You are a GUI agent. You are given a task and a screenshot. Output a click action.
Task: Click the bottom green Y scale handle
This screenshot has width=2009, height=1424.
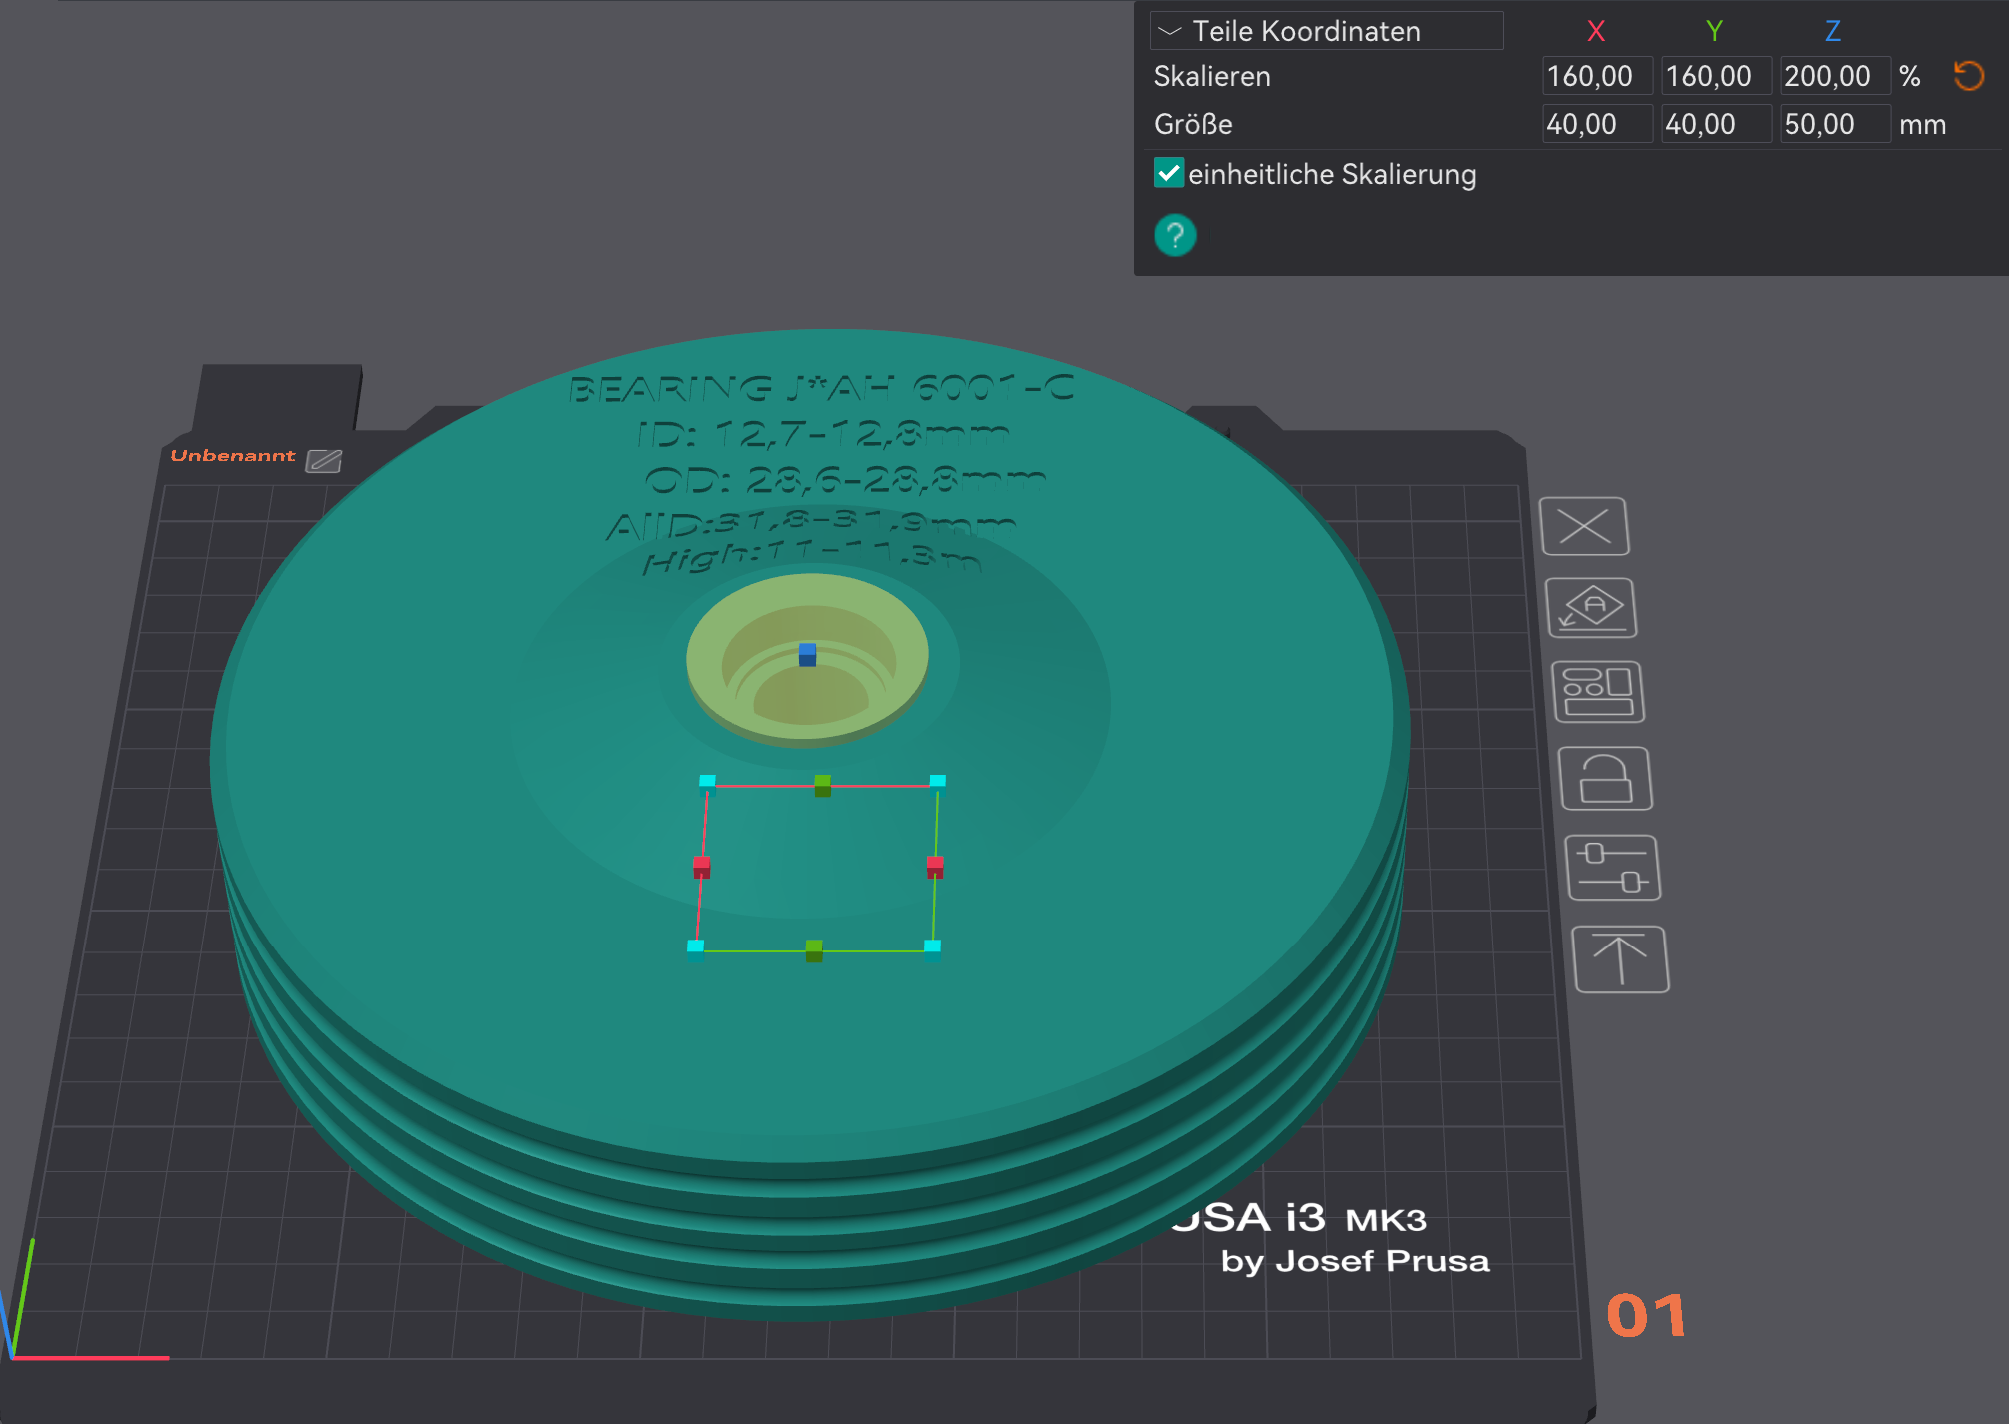pos(814,951)
